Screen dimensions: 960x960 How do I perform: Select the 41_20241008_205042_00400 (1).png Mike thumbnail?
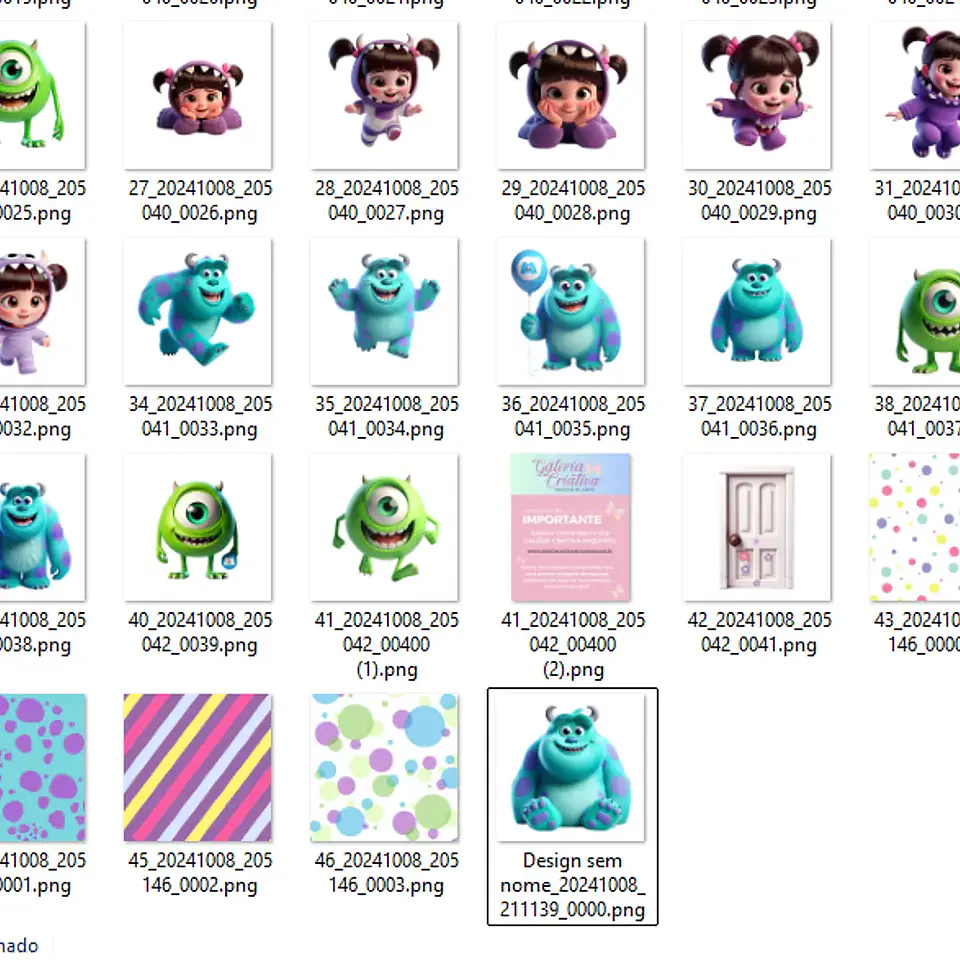click(384, 528)
